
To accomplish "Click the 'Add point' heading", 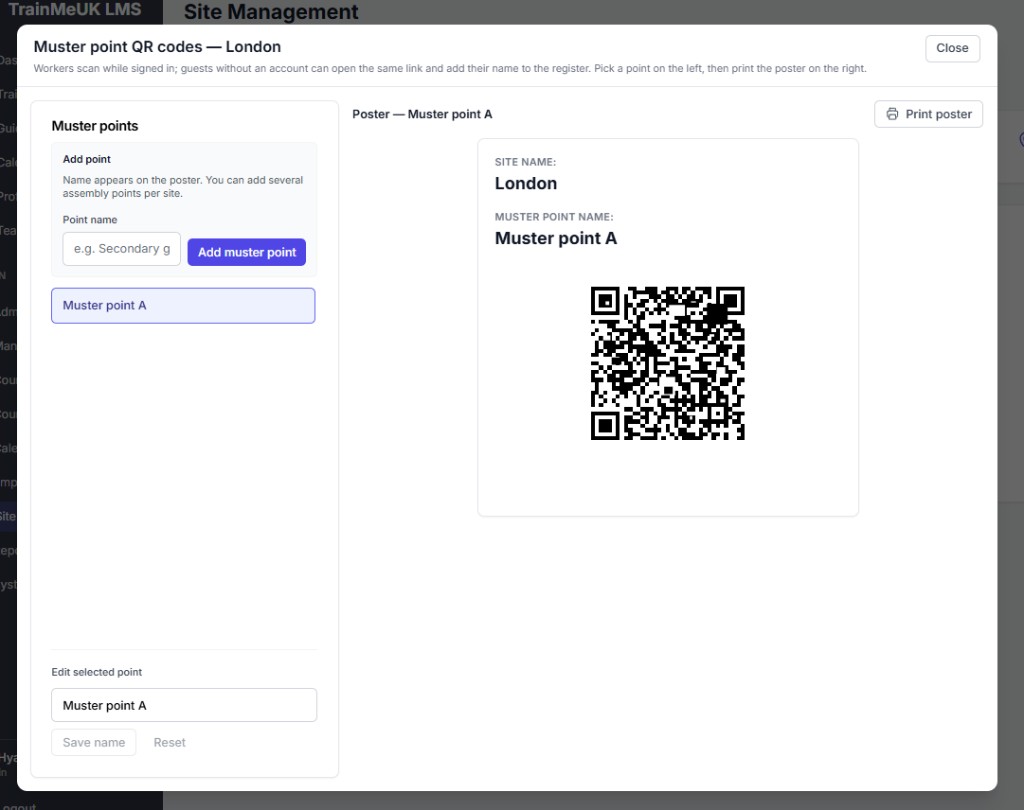I will 87,159.
